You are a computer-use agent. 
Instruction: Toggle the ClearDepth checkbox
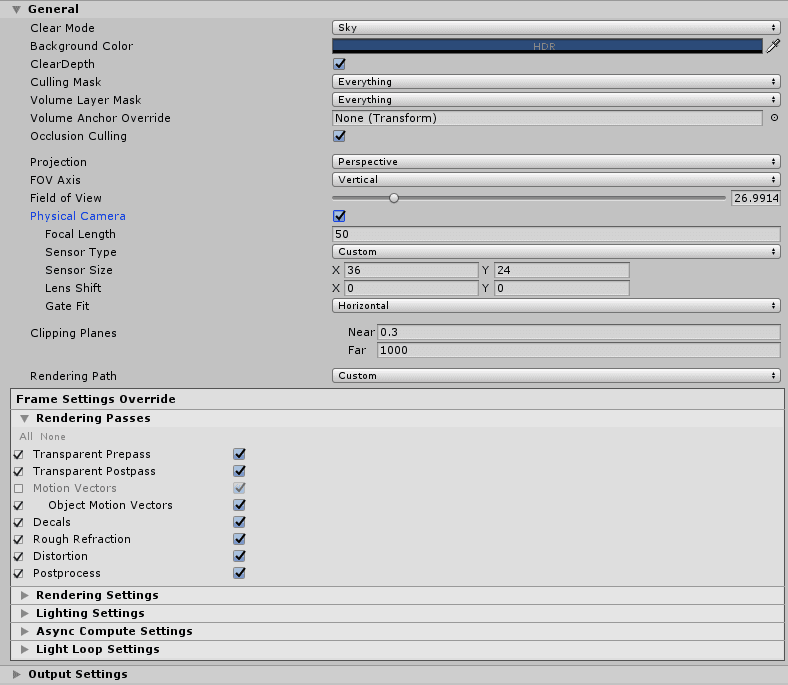(339, 64)
